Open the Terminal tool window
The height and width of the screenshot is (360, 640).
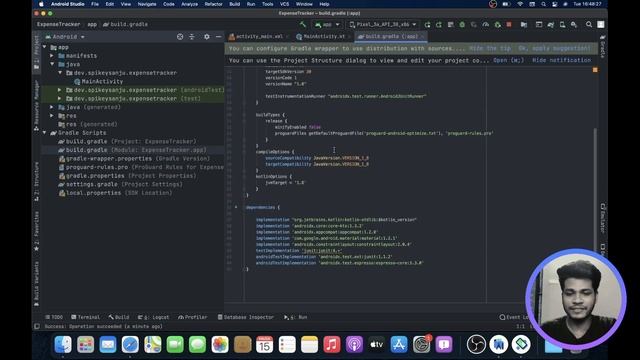85,317
